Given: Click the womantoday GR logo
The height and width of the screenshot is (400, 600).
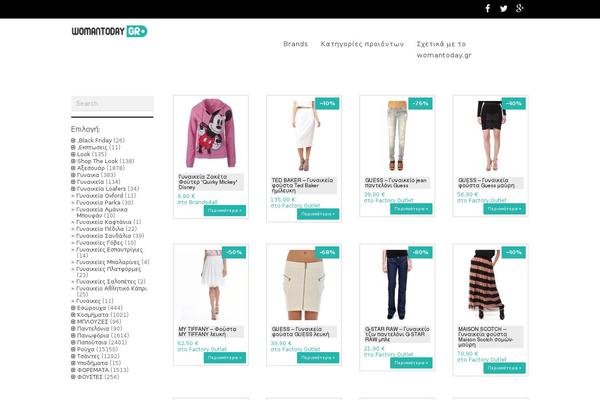Looking at the screenshot, I should (x=109, y=31).
